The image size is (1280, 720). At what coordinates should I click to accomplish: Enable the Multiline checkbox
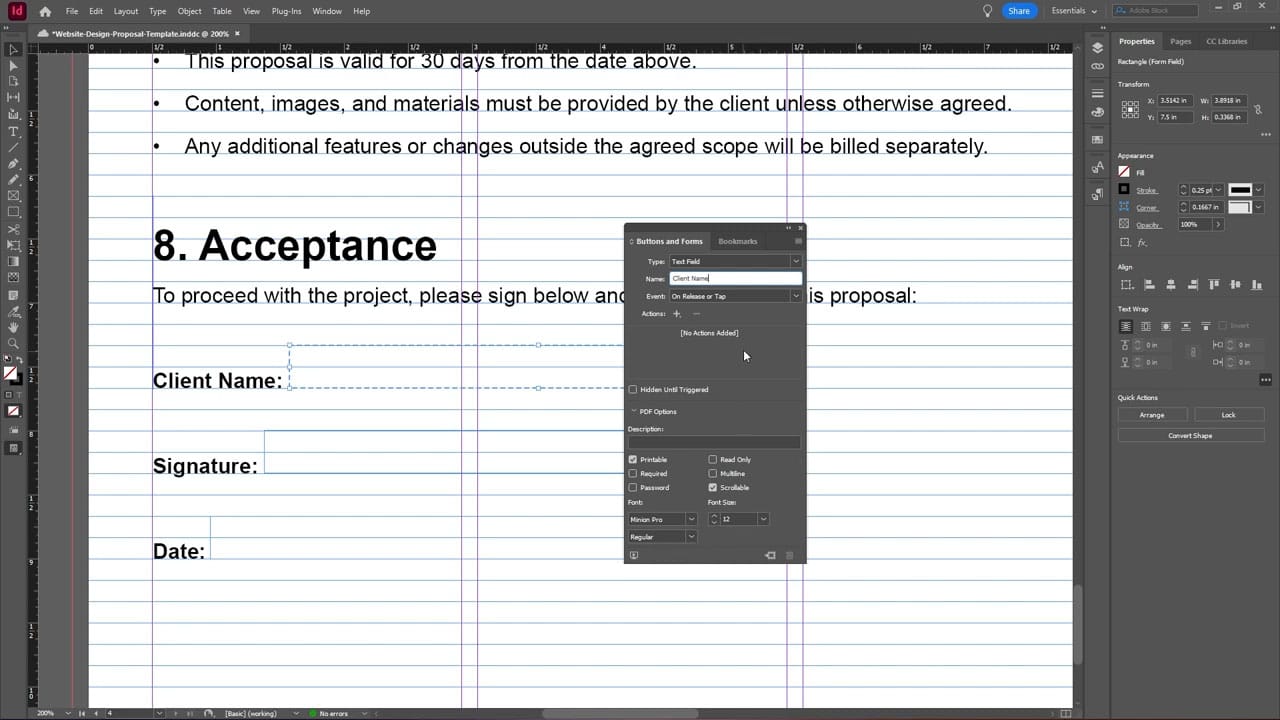713,473
